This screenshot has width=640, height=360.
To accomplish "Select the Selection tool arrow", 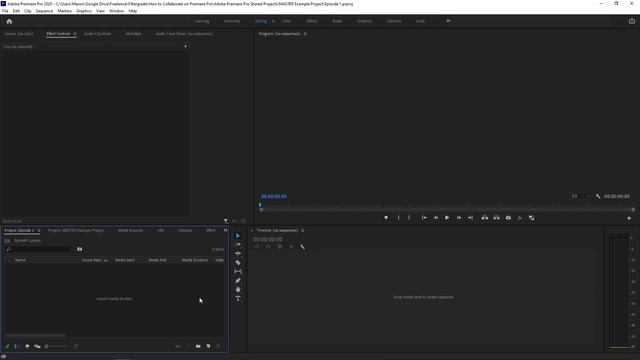I will (238, 236).
